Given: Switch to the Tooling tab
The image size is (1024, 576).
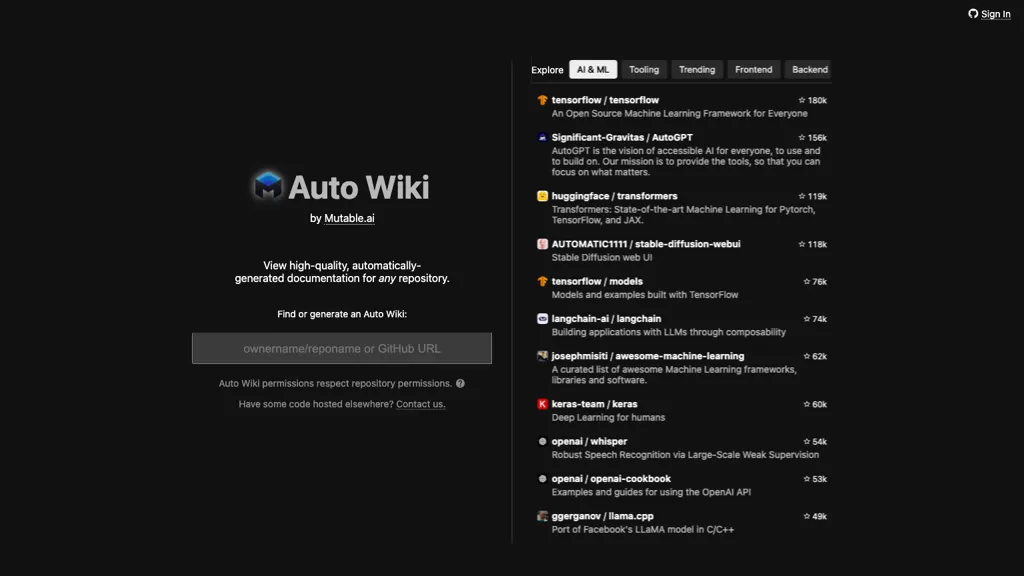Looking at the screenshot, I should coord(643,69).
